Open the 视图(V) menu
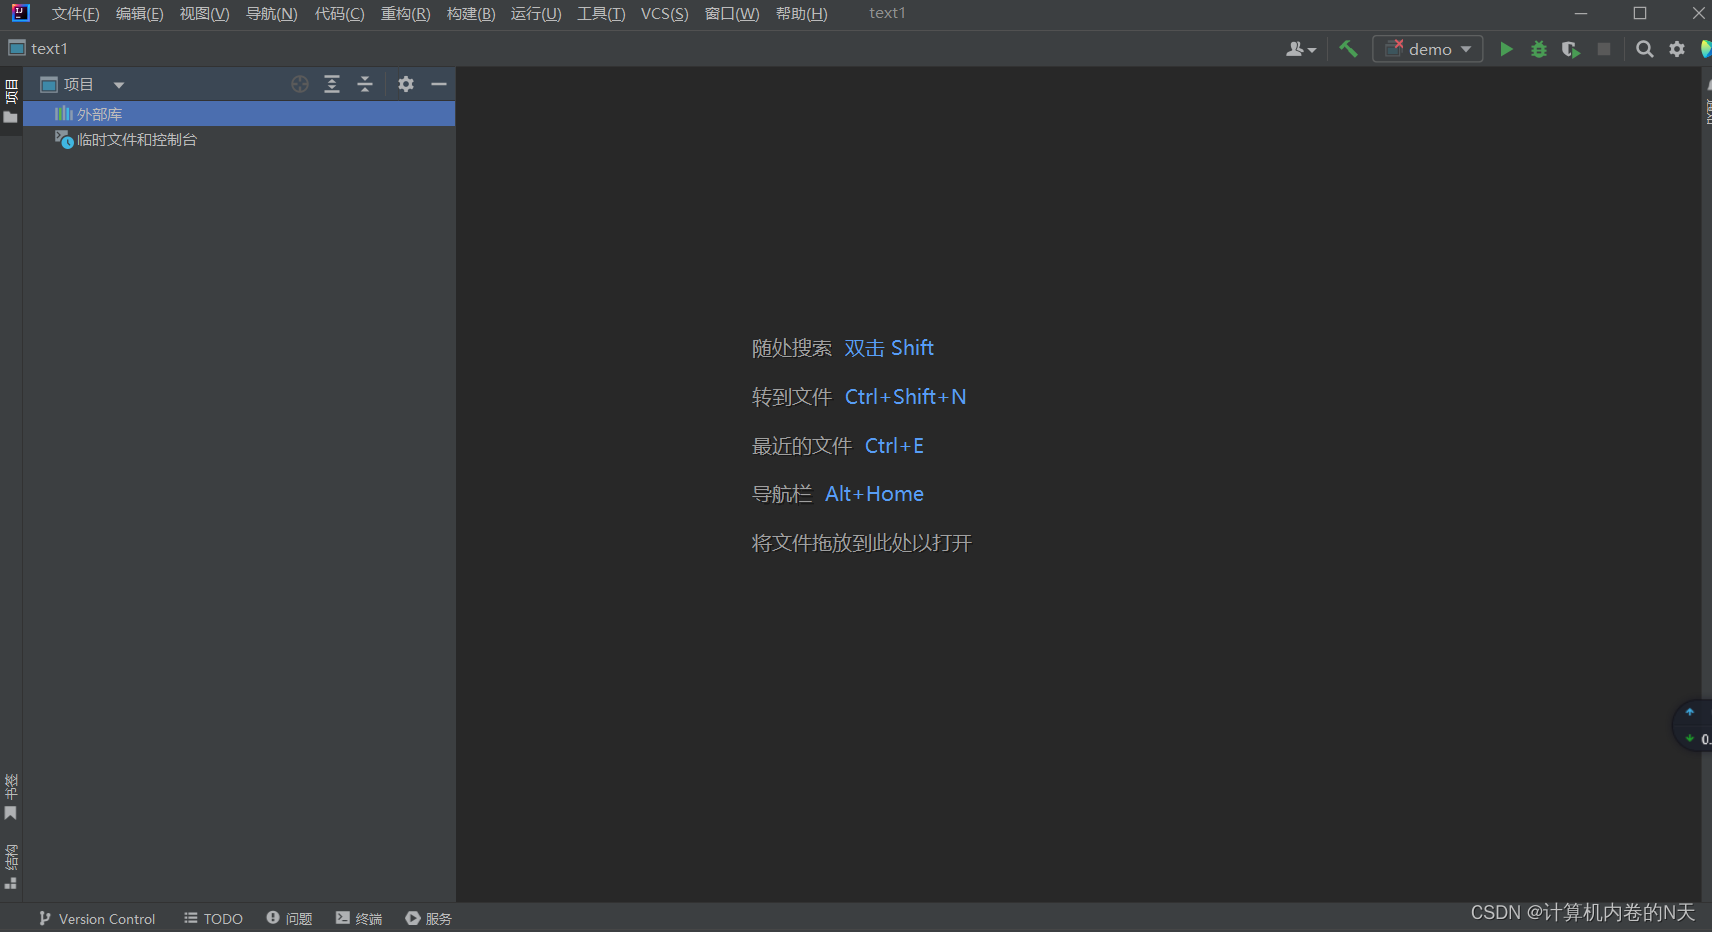This screenshot has width=1712, height=932. tap(204, 14)
